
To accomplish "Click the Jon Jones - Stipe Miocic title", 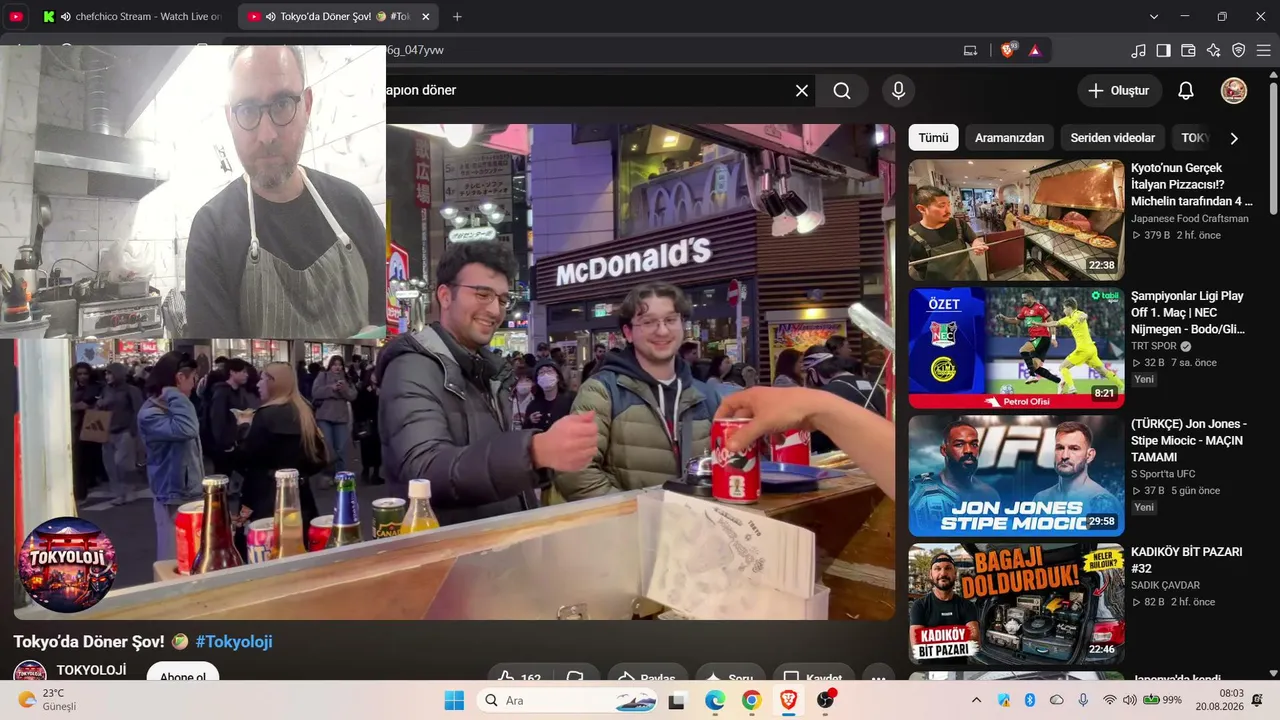I will coord(1189,440).
